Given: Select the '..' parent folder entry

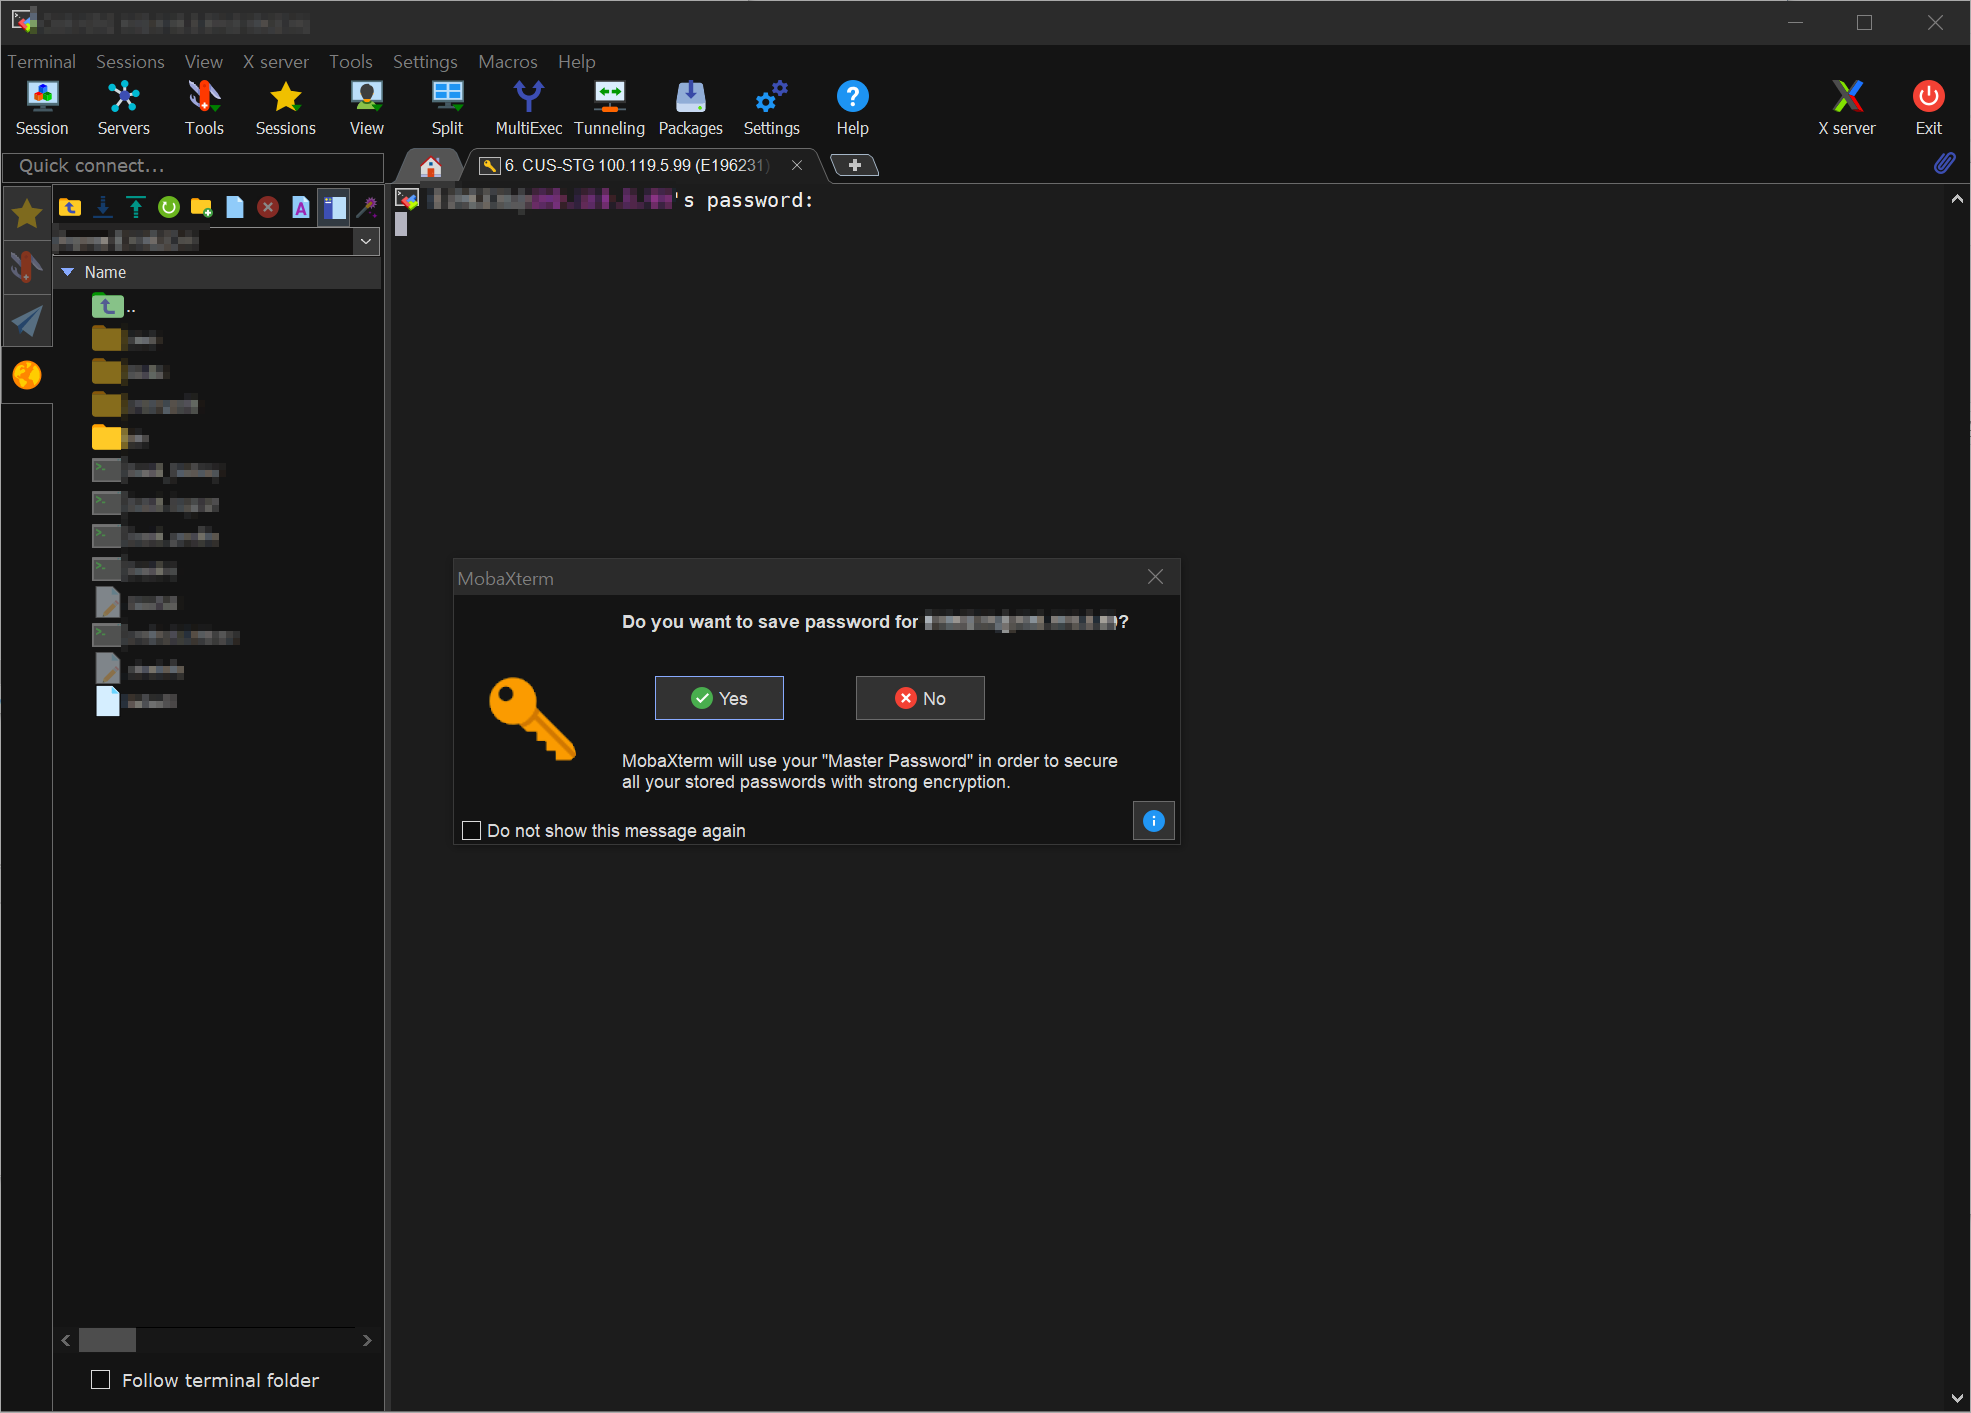Looking at the screenshot, I should tap(113, 306).
